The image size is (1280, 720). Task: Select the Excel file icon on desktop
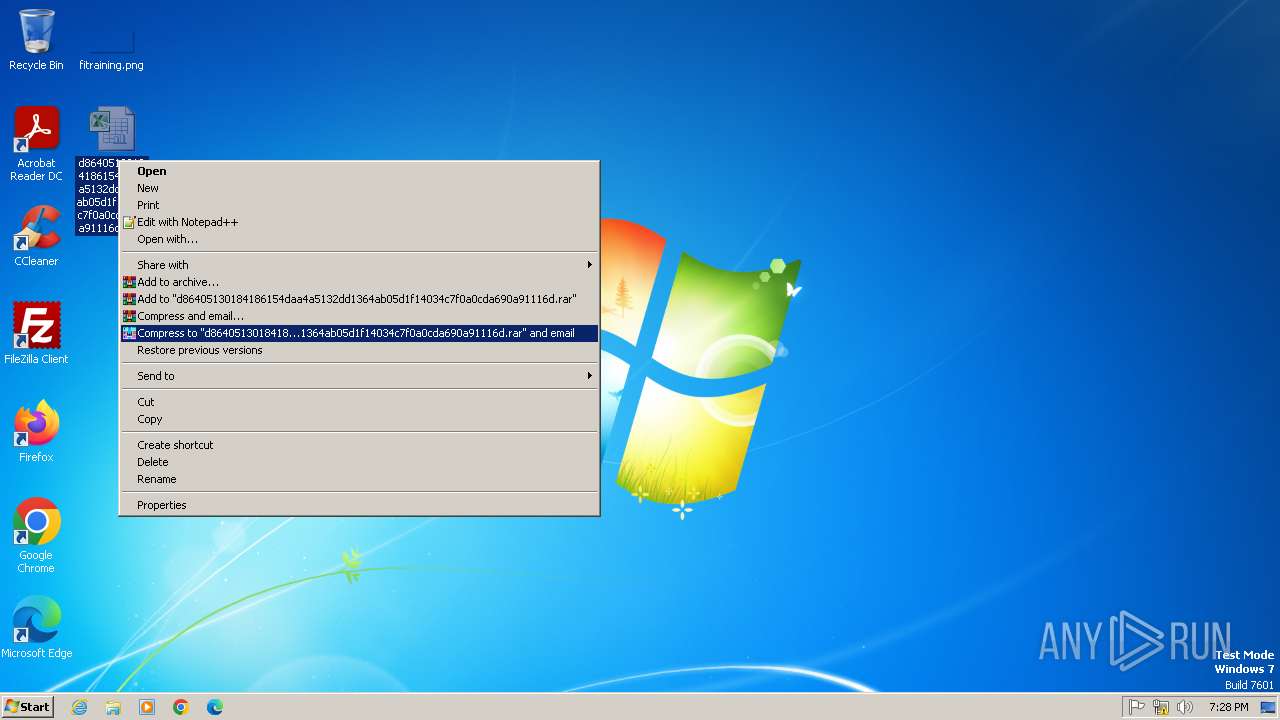(x=111, y=130)
